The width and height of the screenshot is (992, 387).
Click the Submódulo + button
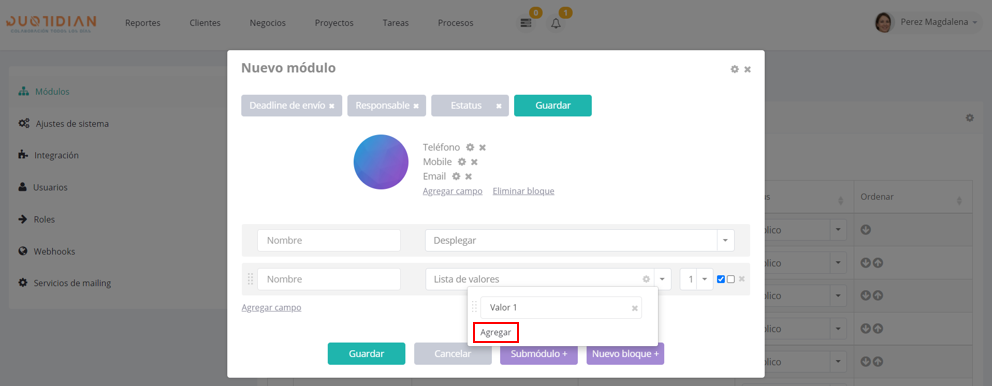point(539,354)
